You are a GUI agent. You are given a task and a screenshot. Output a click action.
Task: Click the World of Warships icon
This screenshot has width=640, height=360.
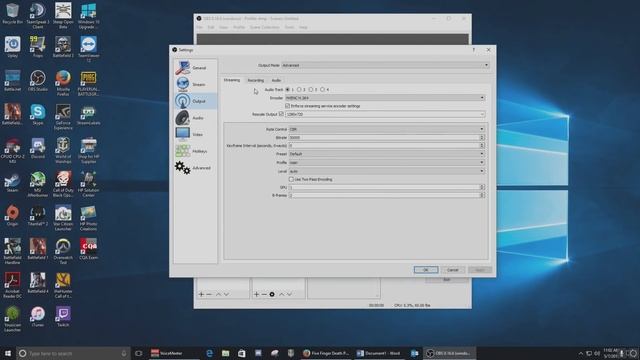tap(63, 150)
